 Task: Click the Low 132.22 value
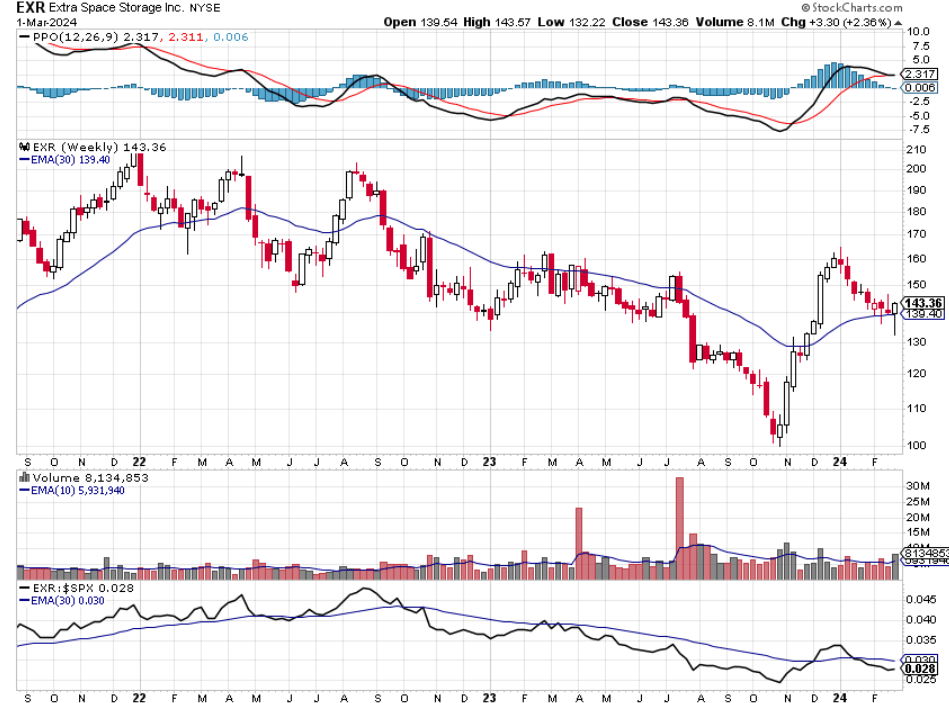[x=571, y=22]
